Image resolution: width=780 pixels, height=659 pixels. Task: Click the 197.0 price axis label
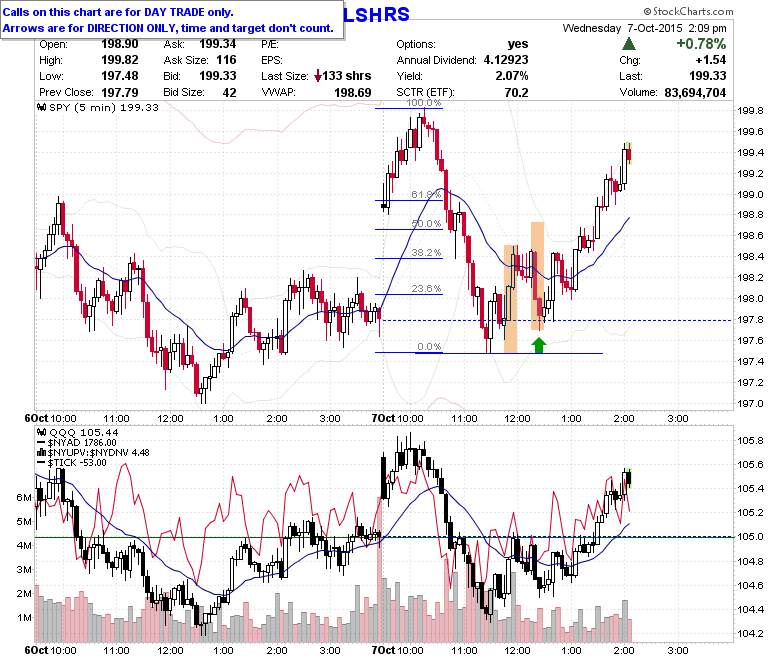click(750, 403)
